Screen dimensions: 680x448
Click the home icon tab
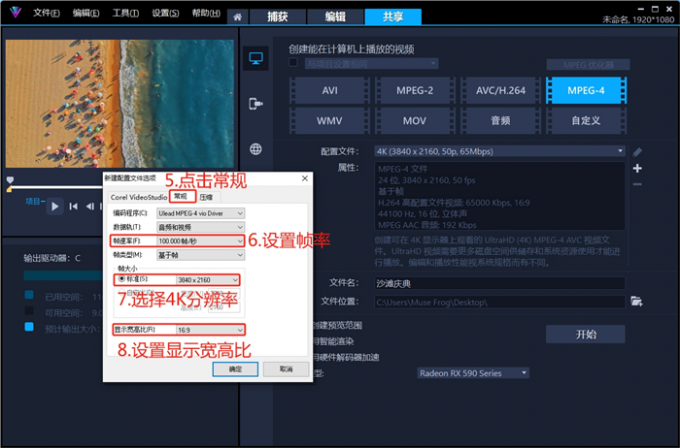pyautogui.click(x=237, y=17)
